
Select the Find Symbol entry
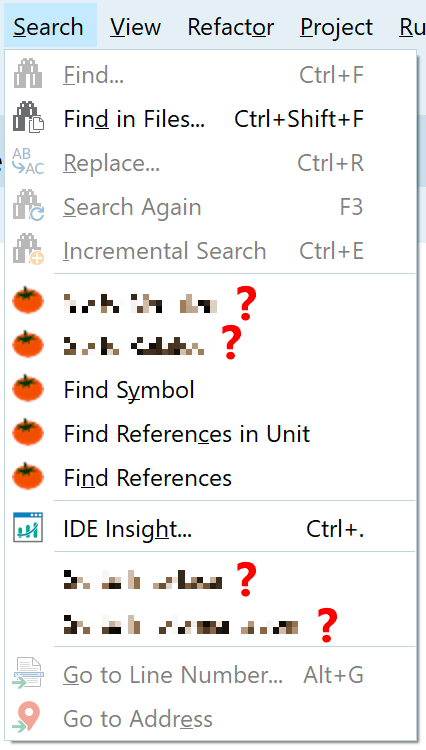click(210, 389)
